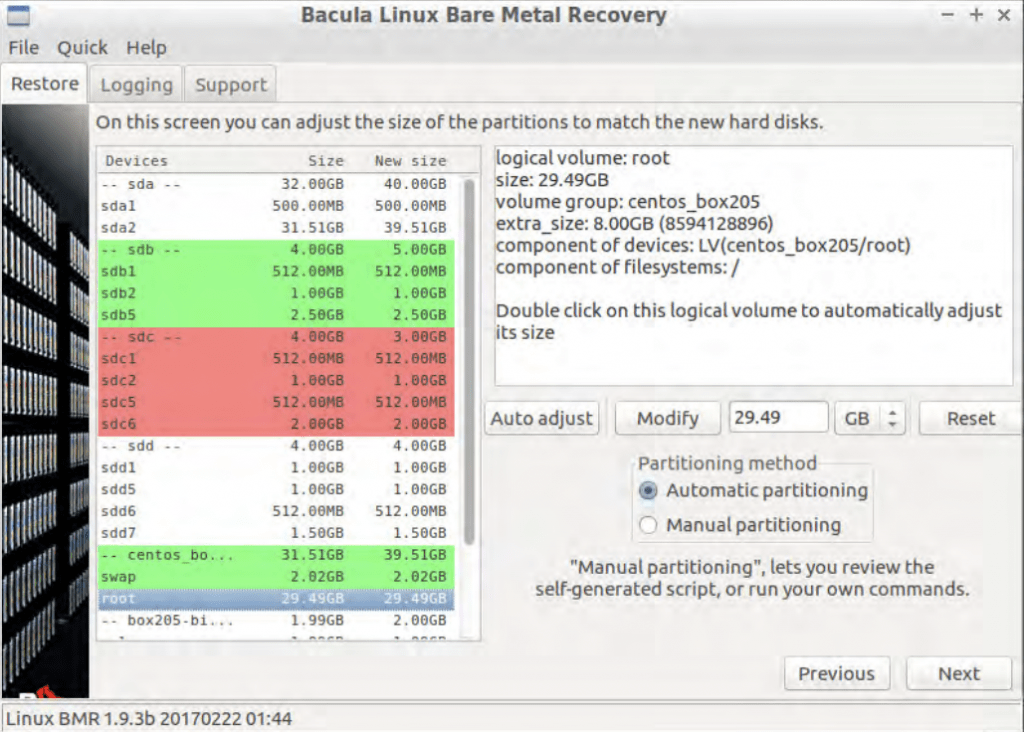
Task: Click the size value input field
Action: coord(778,419)
